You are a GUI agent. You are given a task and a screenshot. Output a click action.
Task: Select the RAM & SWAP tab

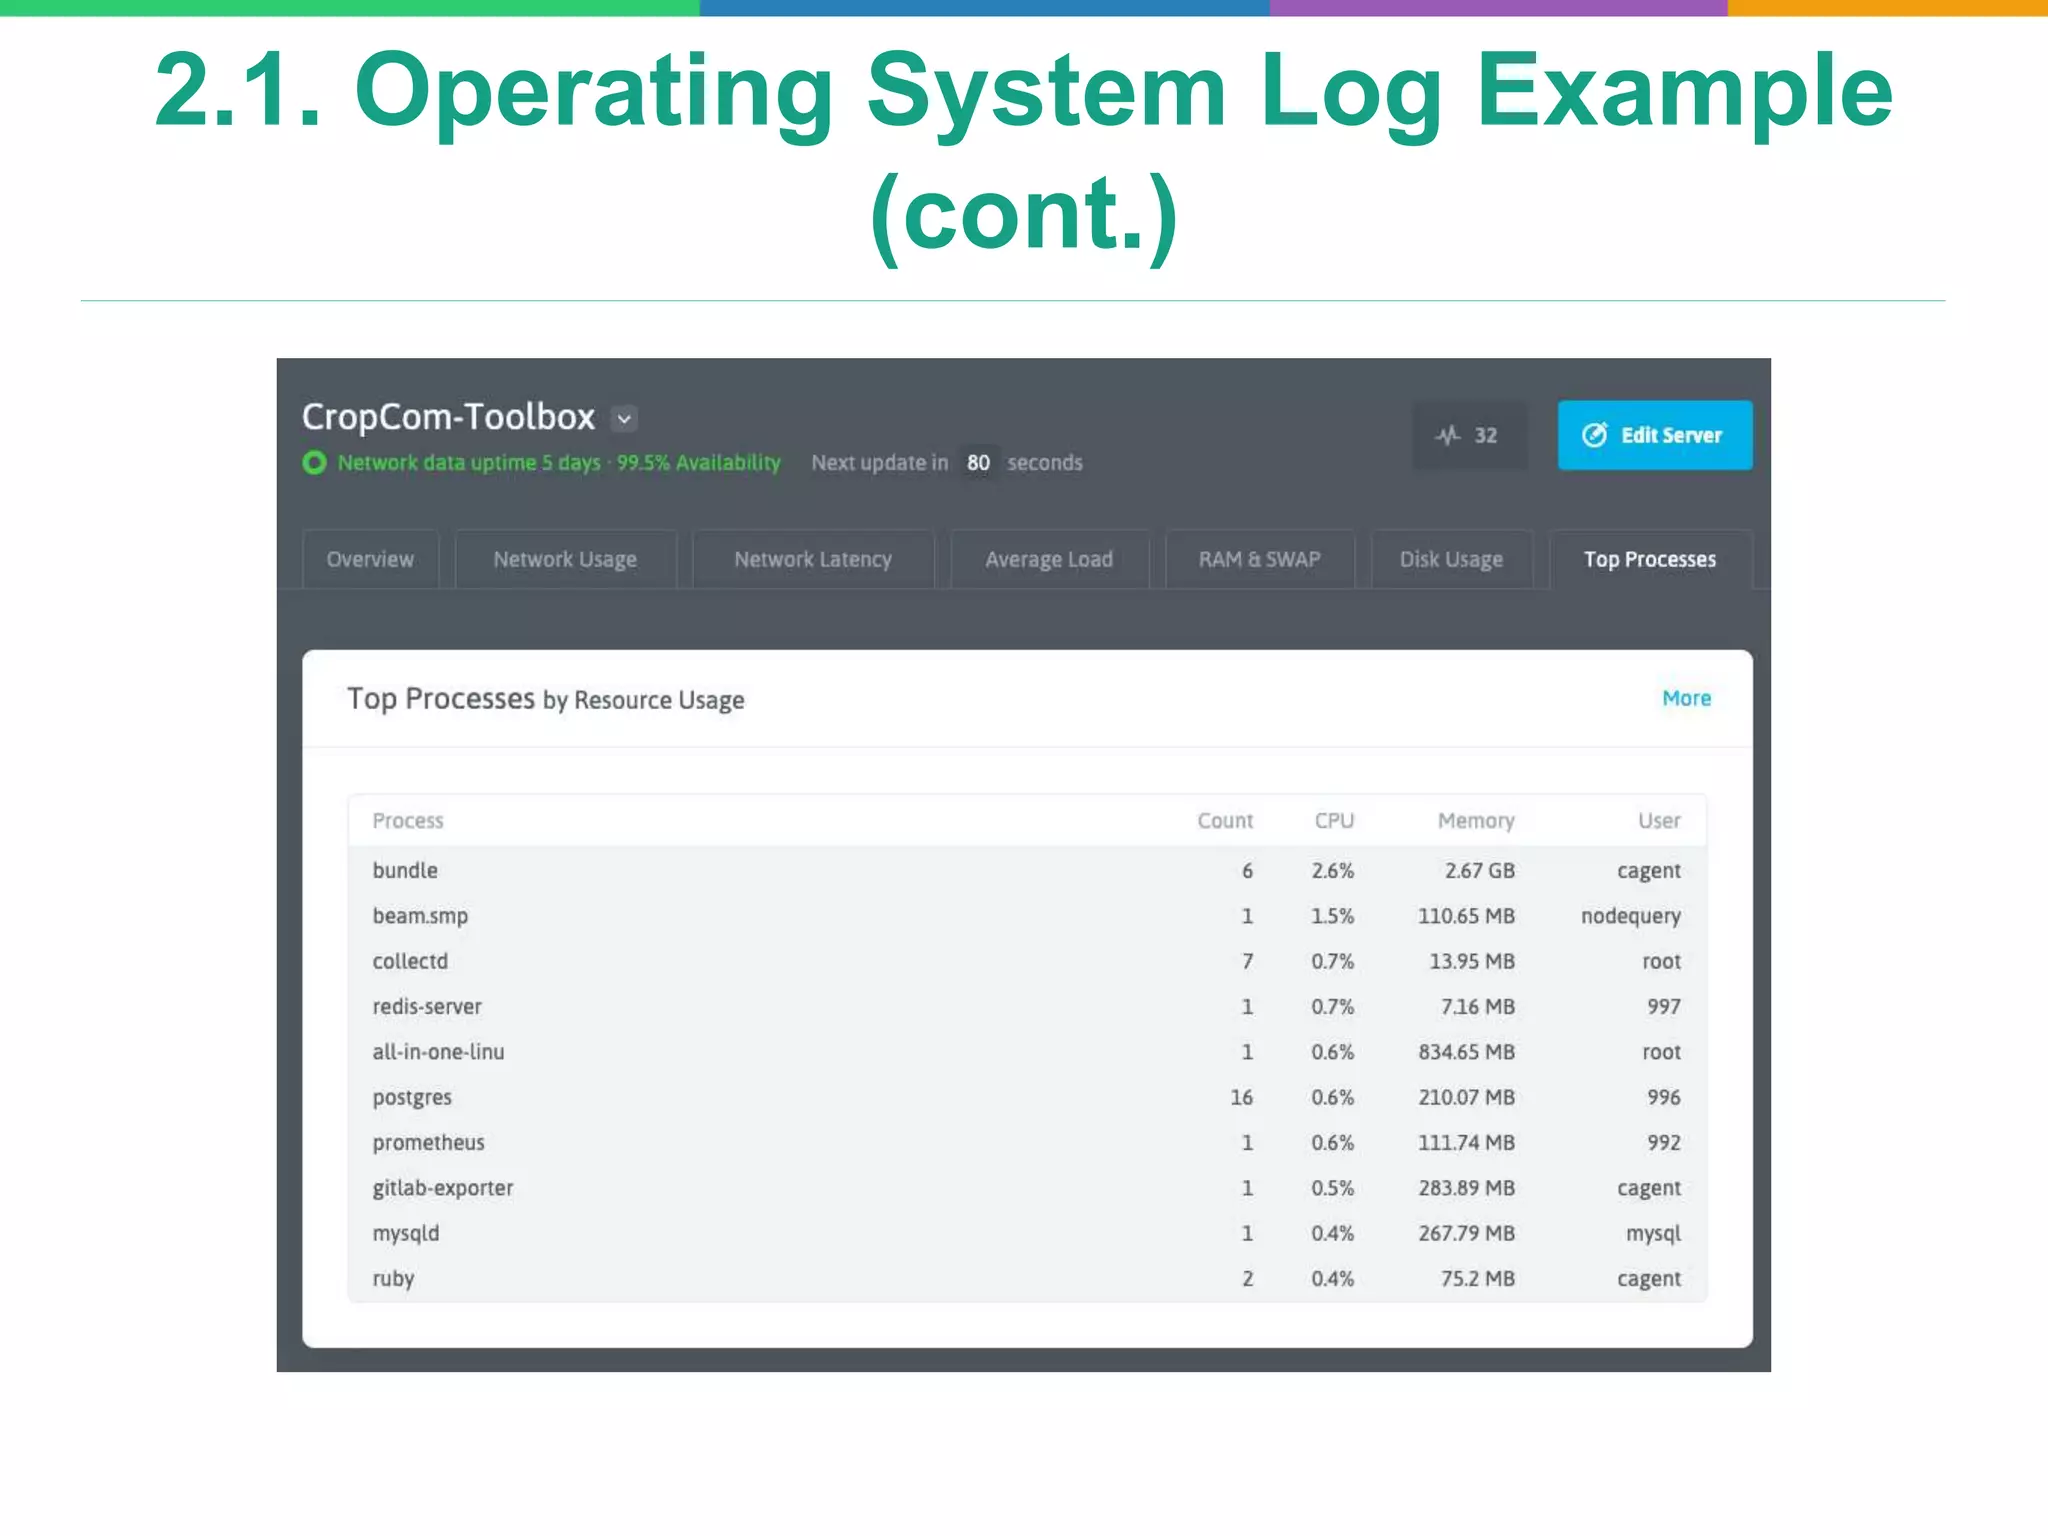[1260, 559]
